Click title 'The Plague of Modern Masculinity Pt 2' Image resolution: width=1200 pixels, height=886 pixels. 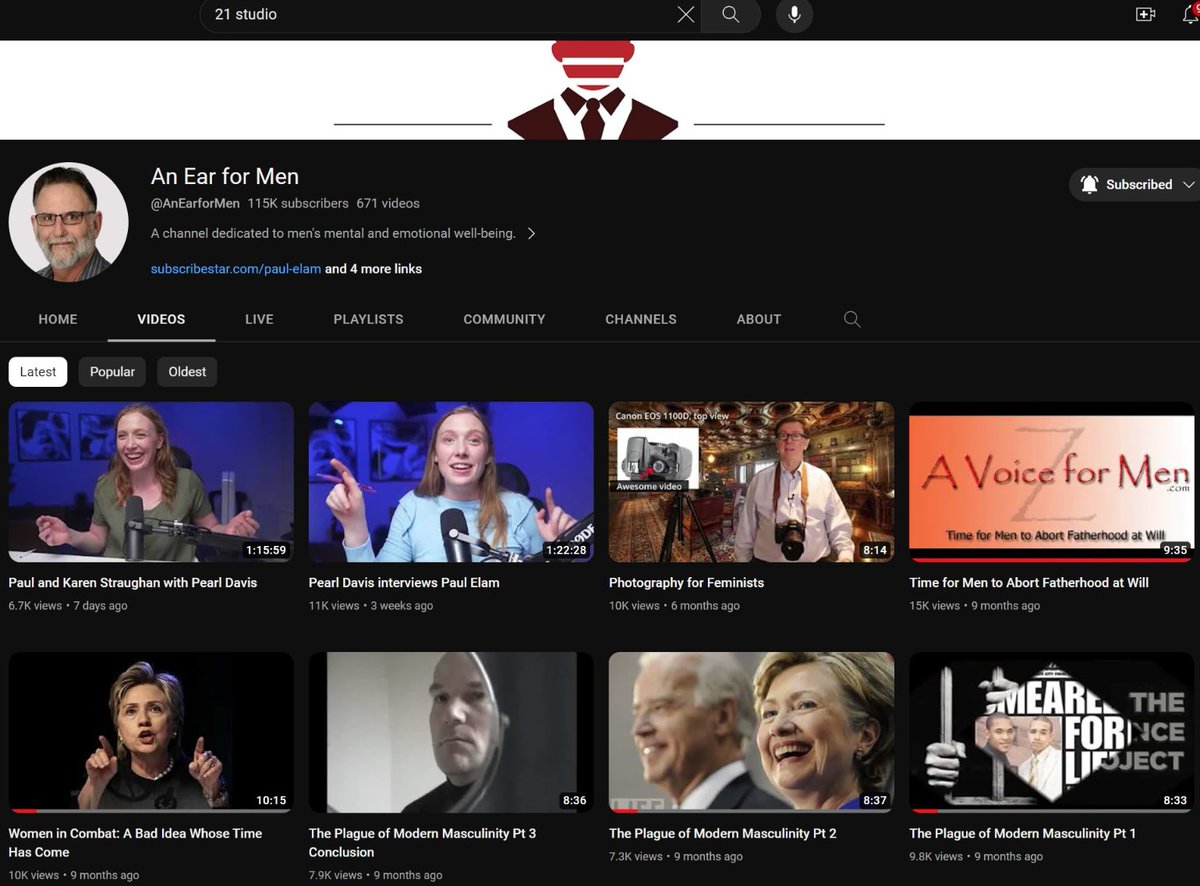(x=723, y=833)
